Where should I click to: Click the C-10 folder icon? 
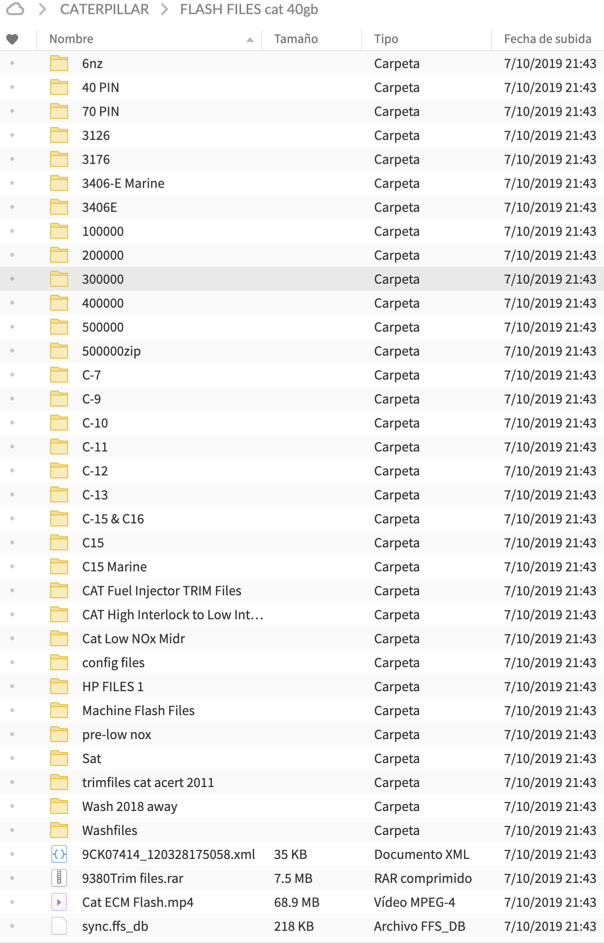pyautogui.click(x=59, y=423)
